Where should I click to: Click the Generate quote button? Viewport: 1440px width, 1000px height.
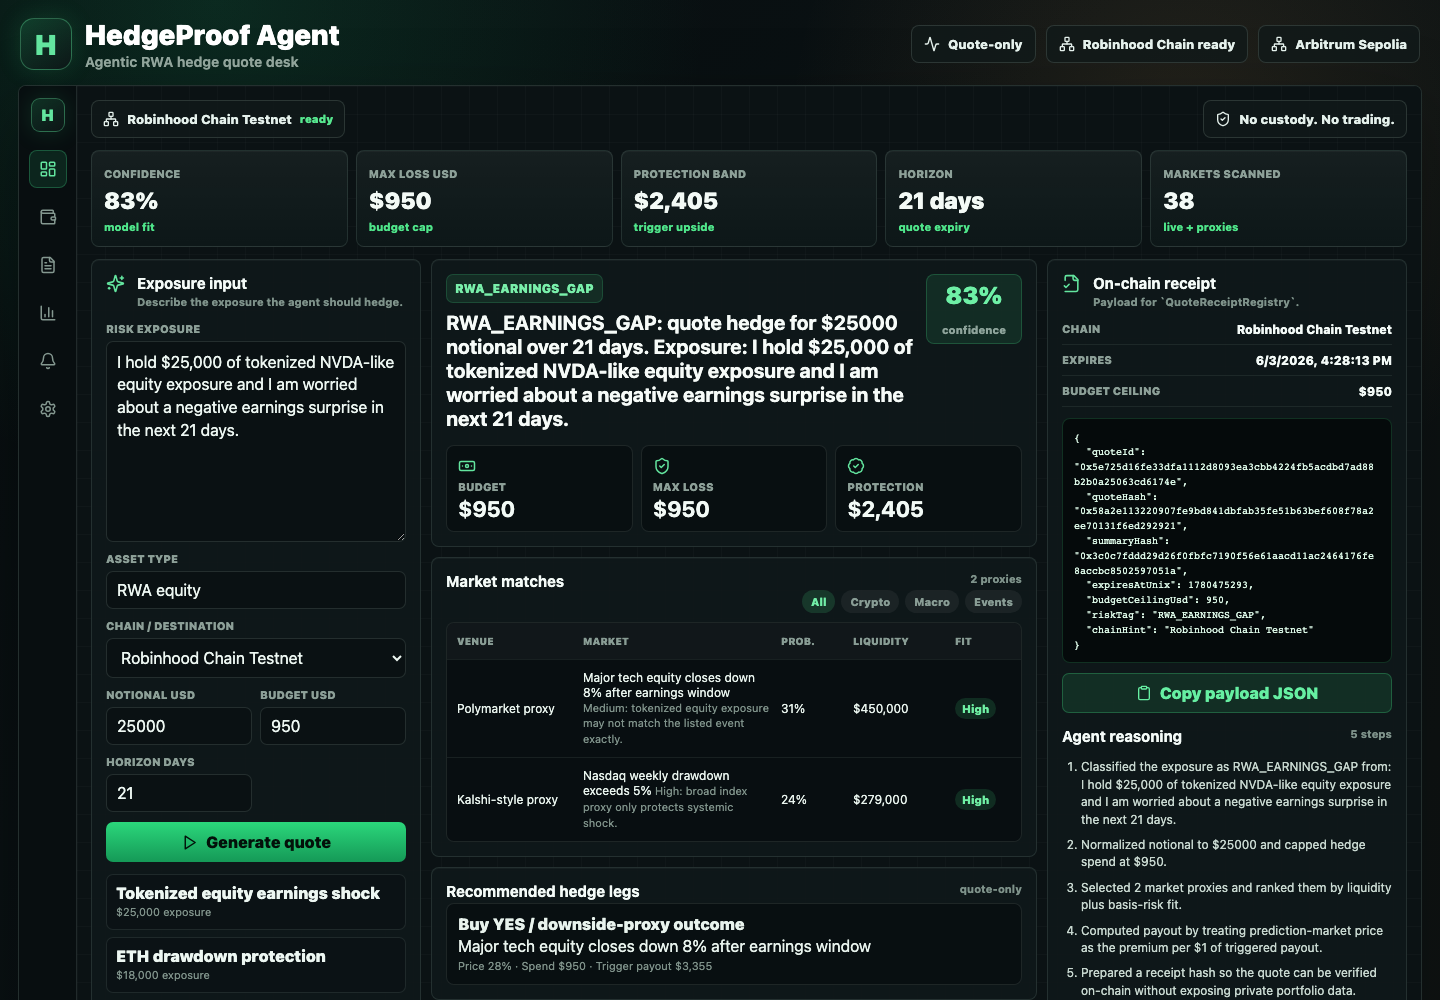tap(256, 842)
